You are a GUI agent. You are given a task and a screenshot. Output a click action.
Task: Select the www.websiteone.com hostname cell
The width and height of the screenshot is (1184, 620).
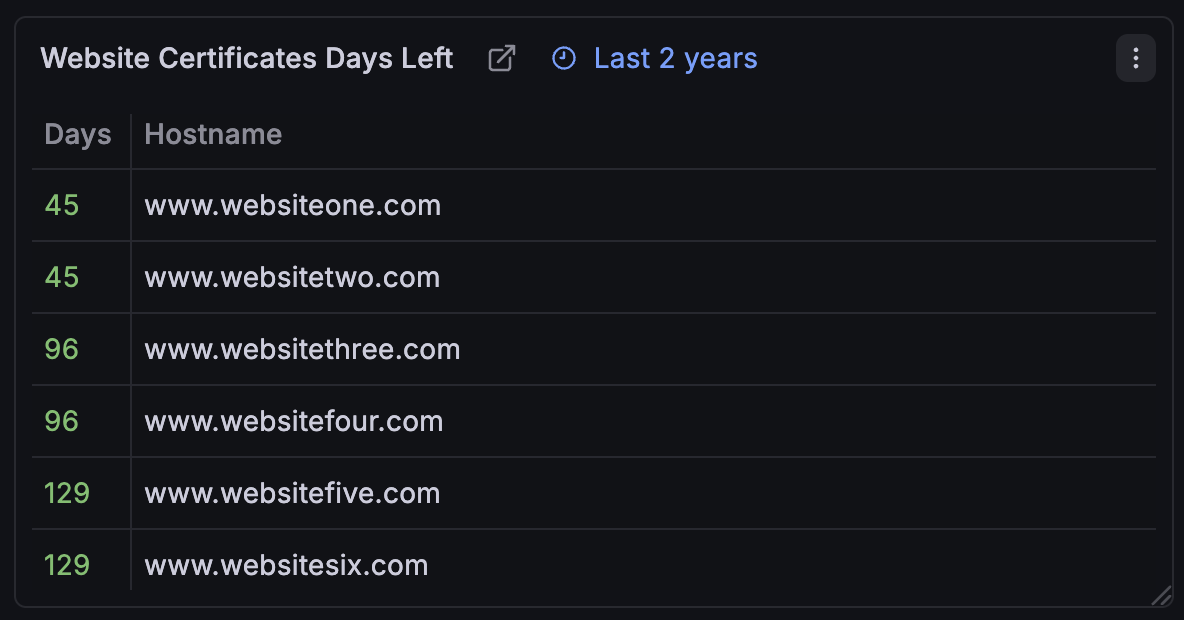click(293, 205)
